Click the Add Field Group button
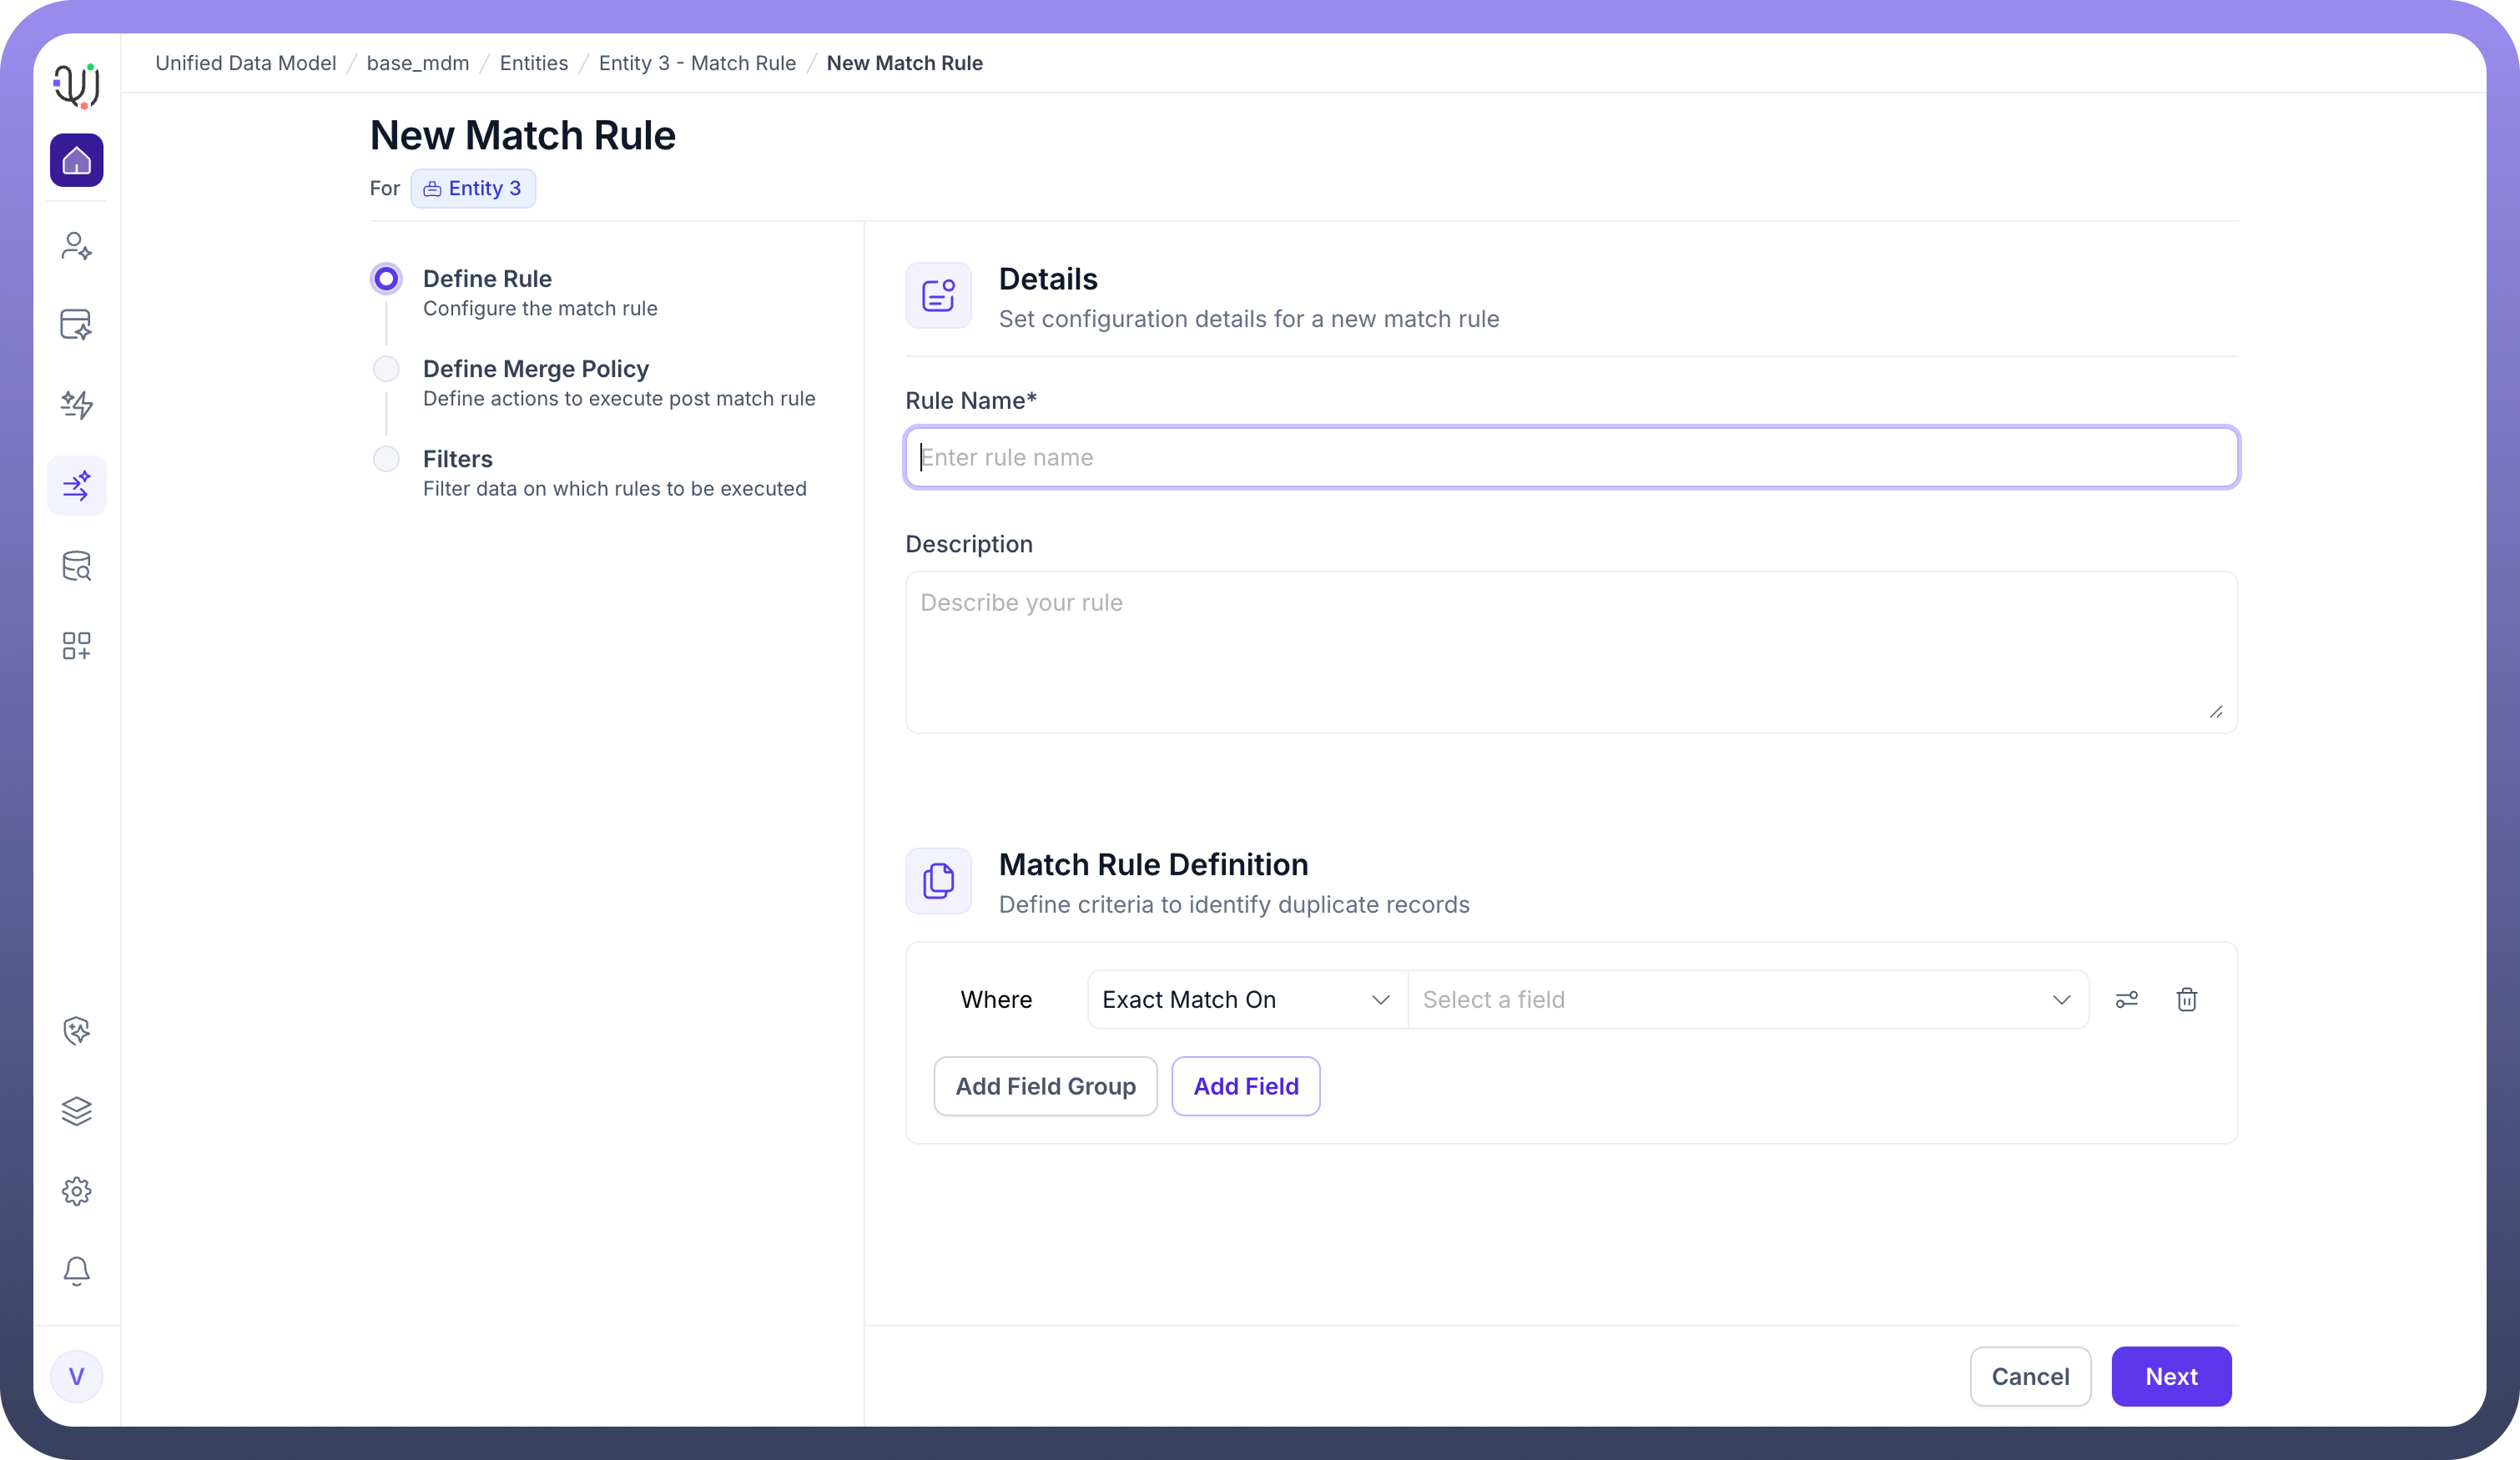Viewport: 2520px width, 1460px height. click(x=1045, y=1086)
